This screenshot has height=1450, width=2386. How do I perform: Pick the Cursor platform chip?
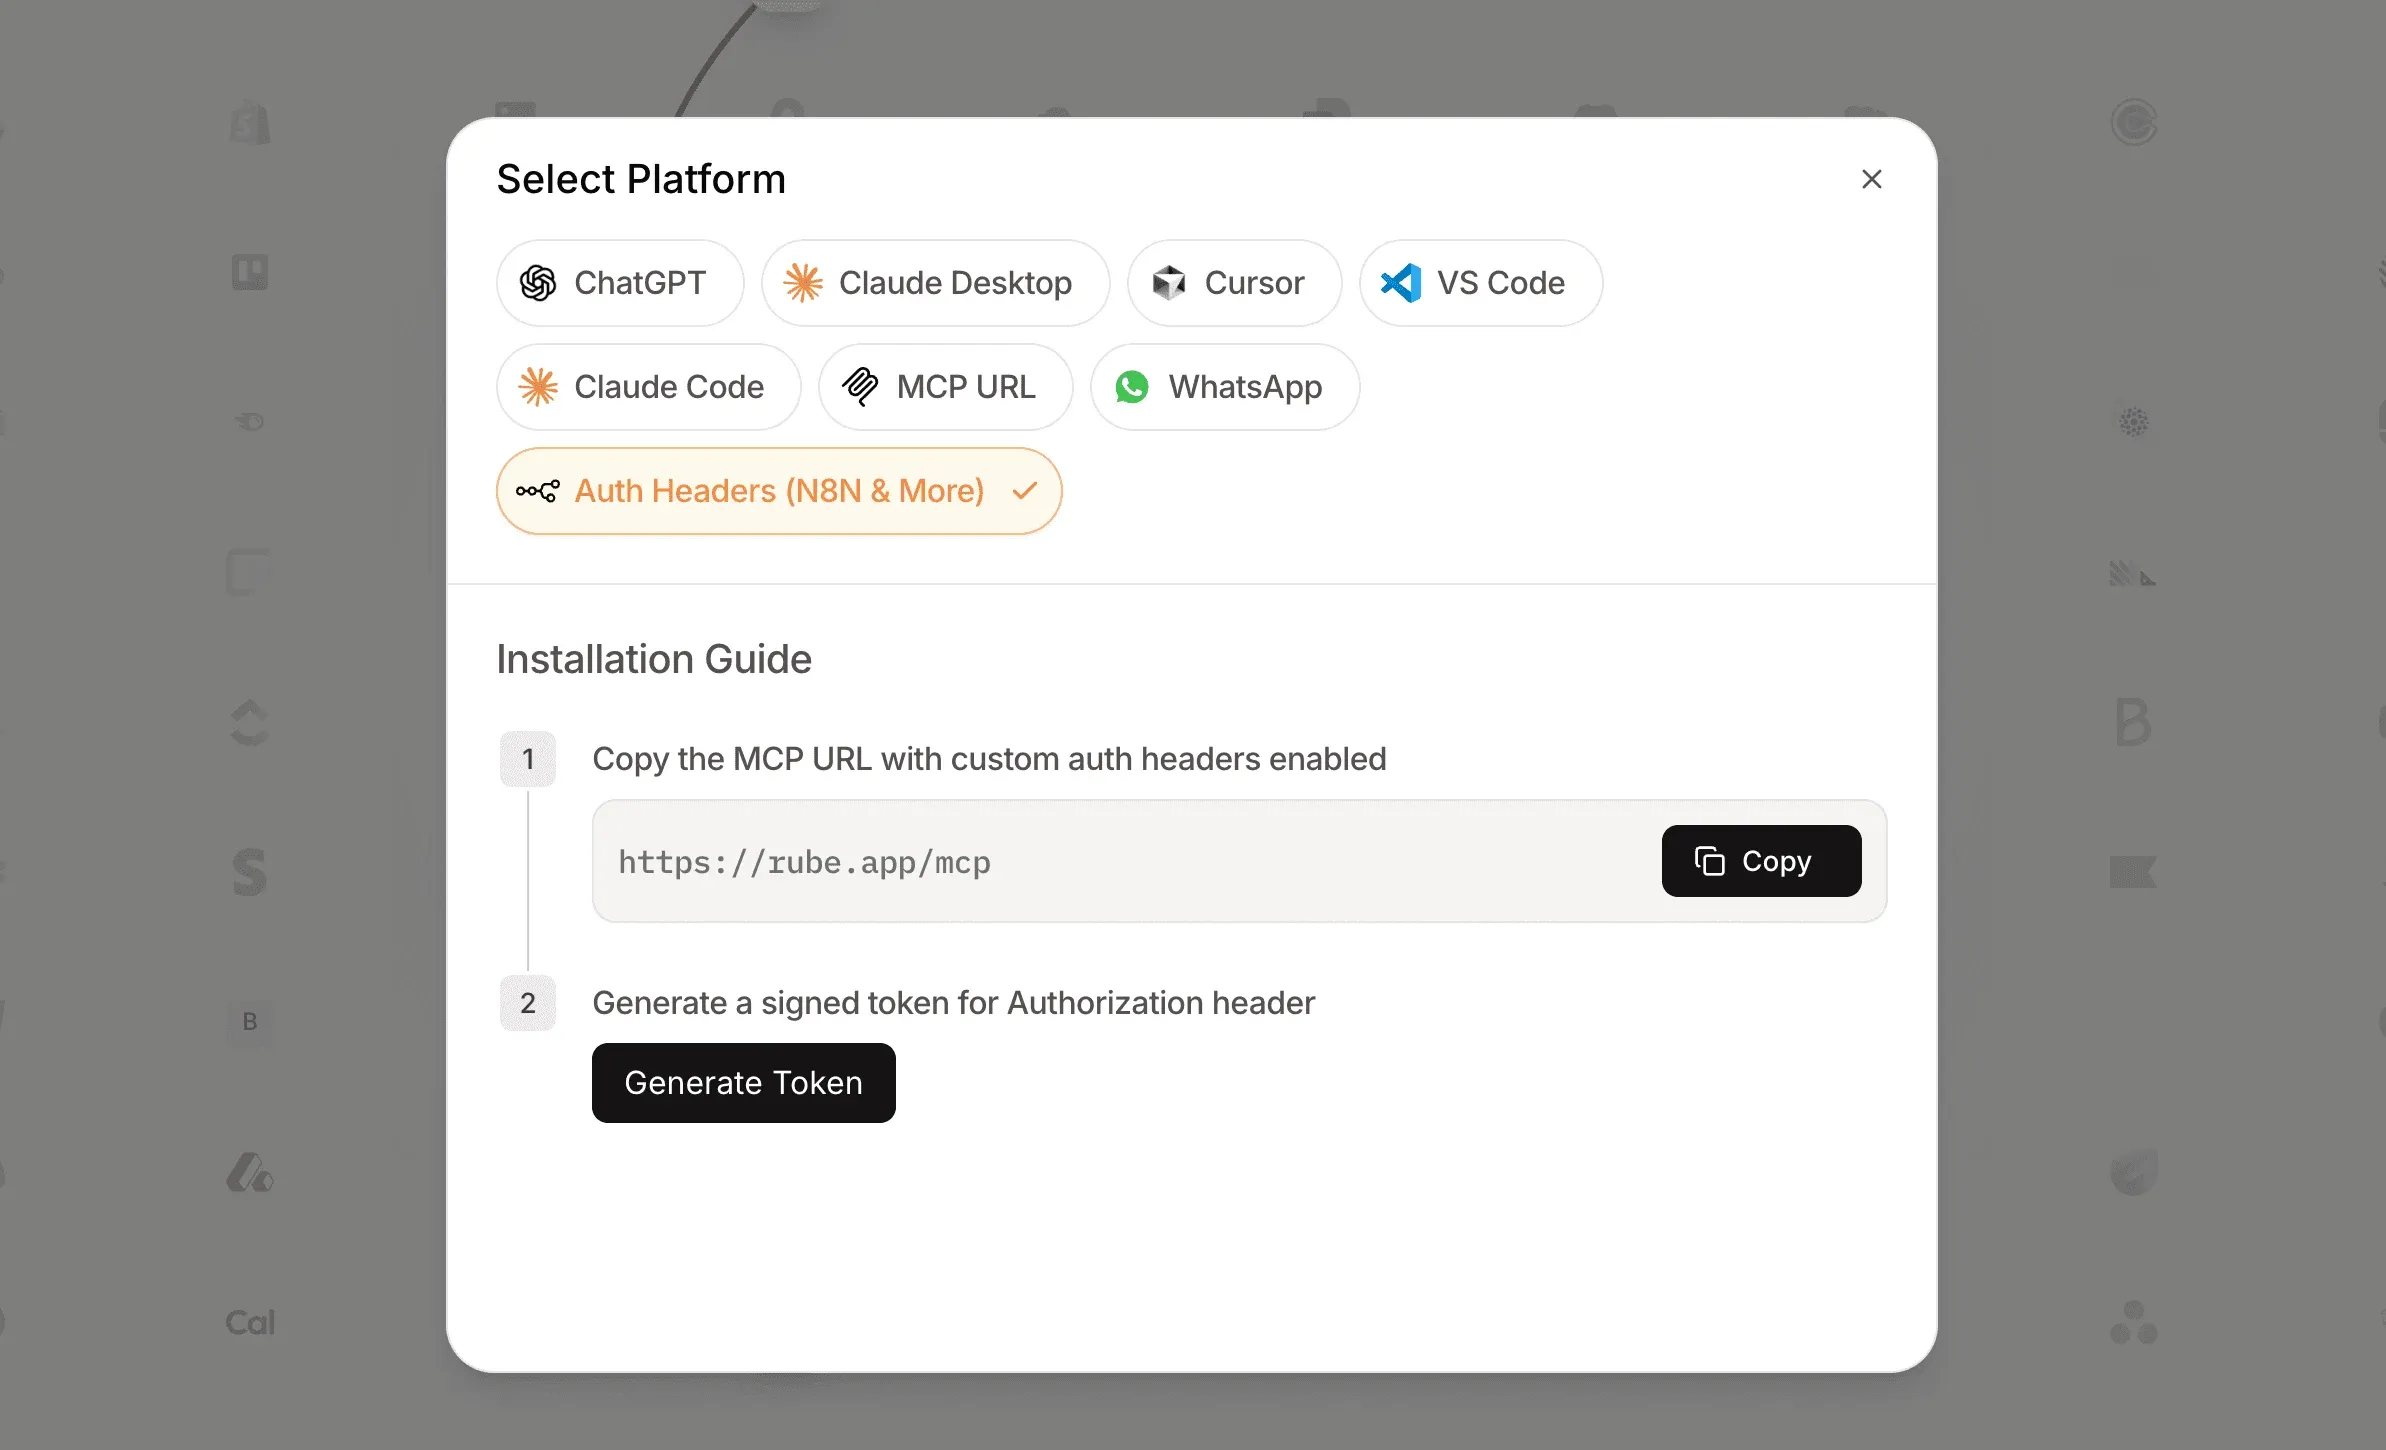pos(1234,283)
